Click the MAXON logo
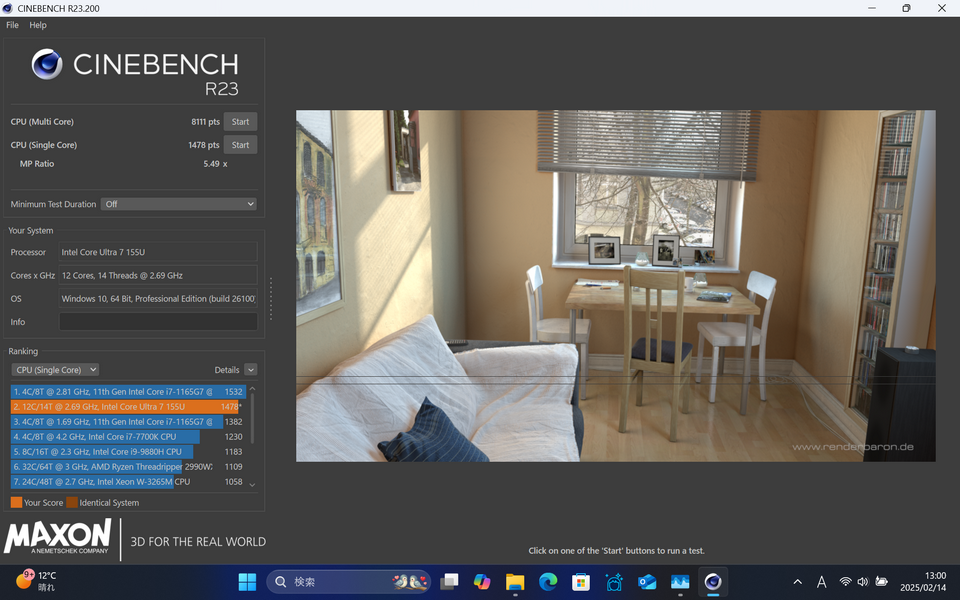Image resolution: width=960 pixels, height=600 pixels. (x=58, y=536)
